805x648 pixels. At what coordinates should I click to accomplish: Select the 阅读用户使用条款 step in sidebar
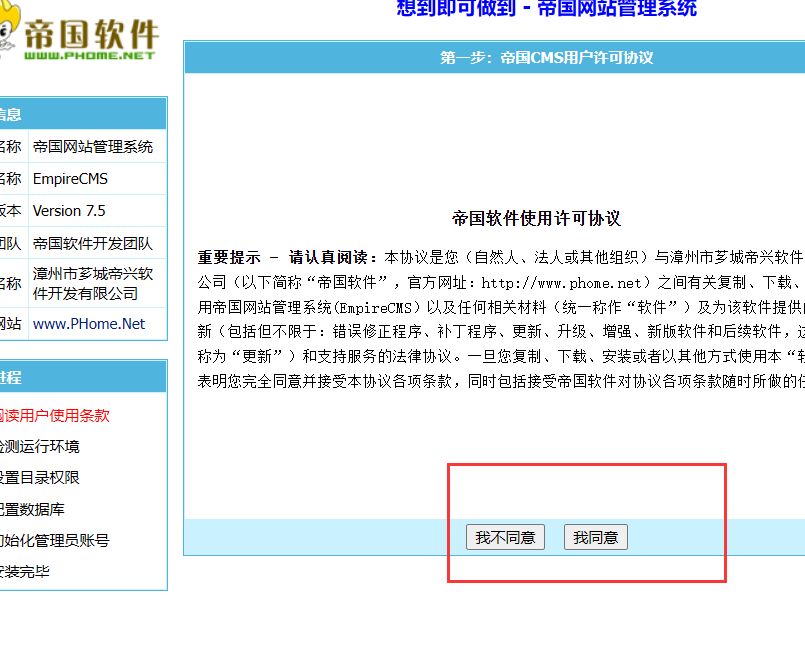(x=55, y=415)
